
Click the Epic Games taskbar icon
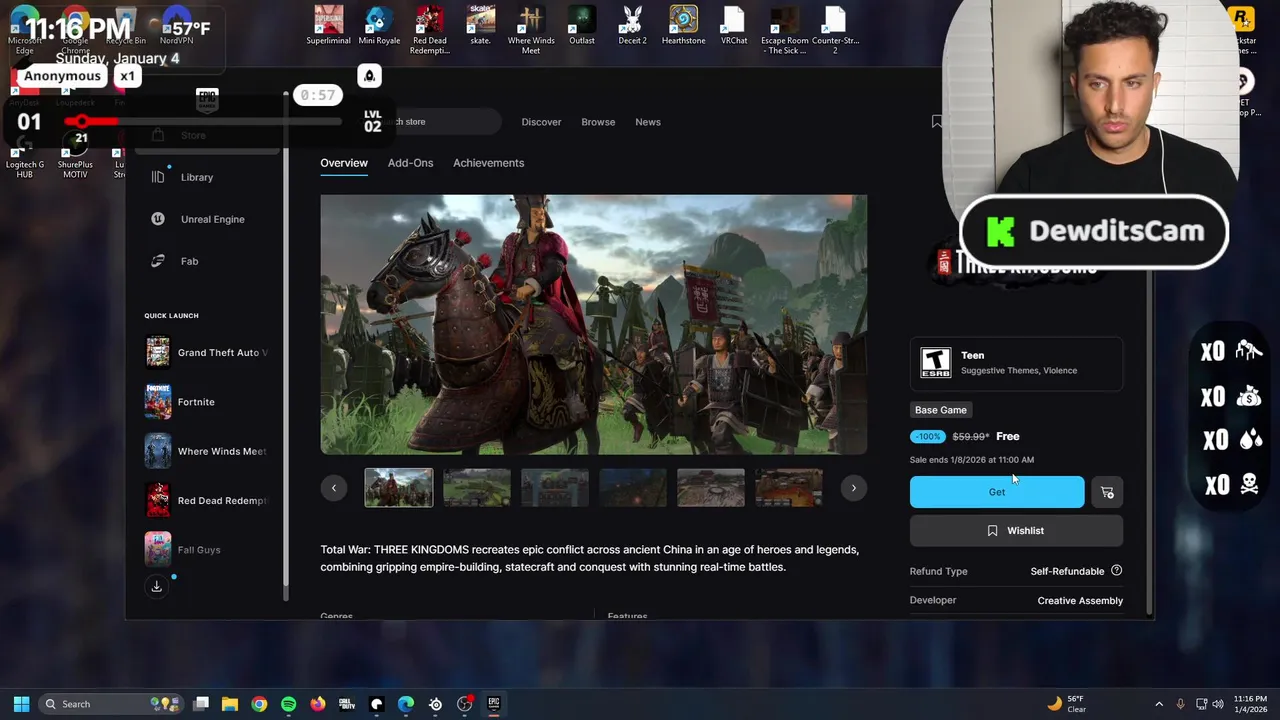click(493, 704)
